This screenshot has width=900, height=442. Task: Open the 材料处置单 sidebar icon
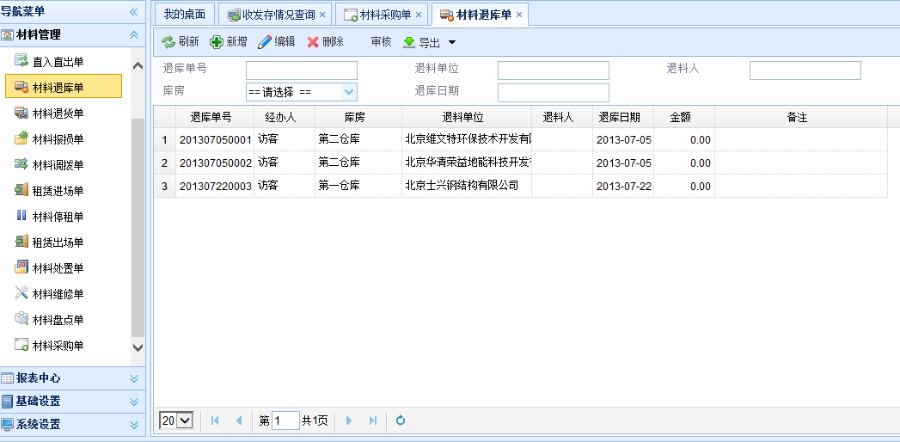[x=21, y=268]
